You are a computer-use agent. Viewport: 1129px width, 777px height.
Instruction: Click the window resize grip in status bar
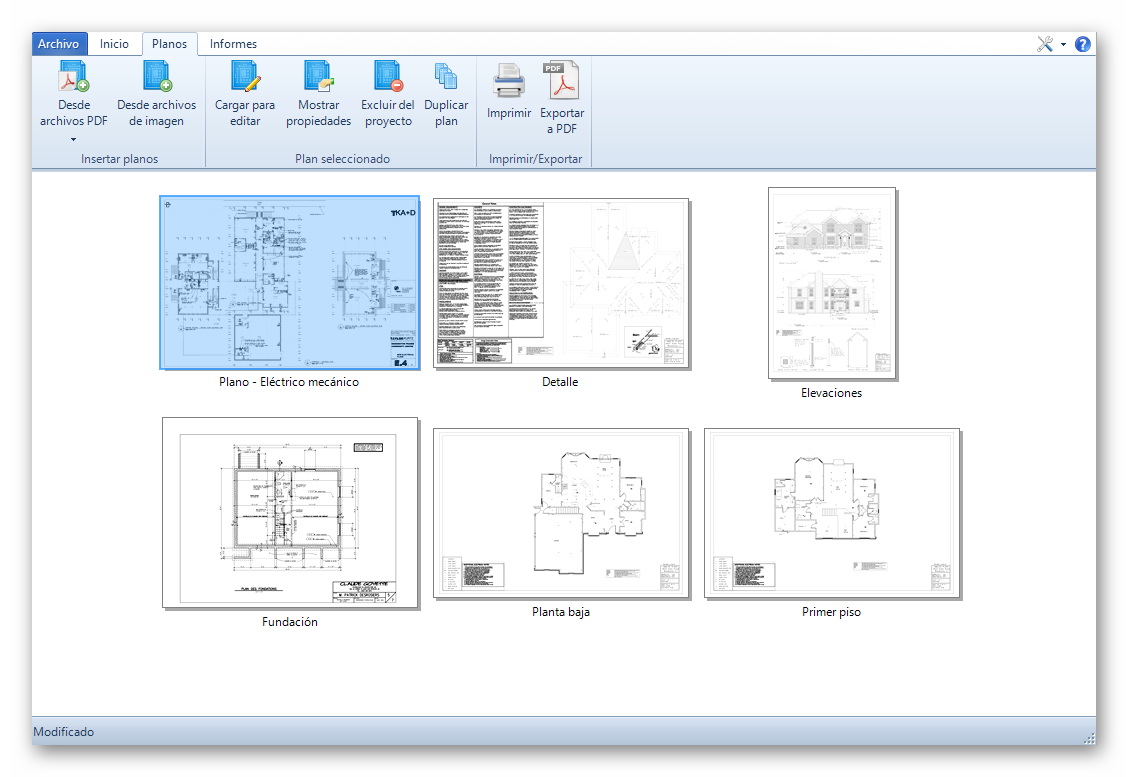pos(1089,738)
